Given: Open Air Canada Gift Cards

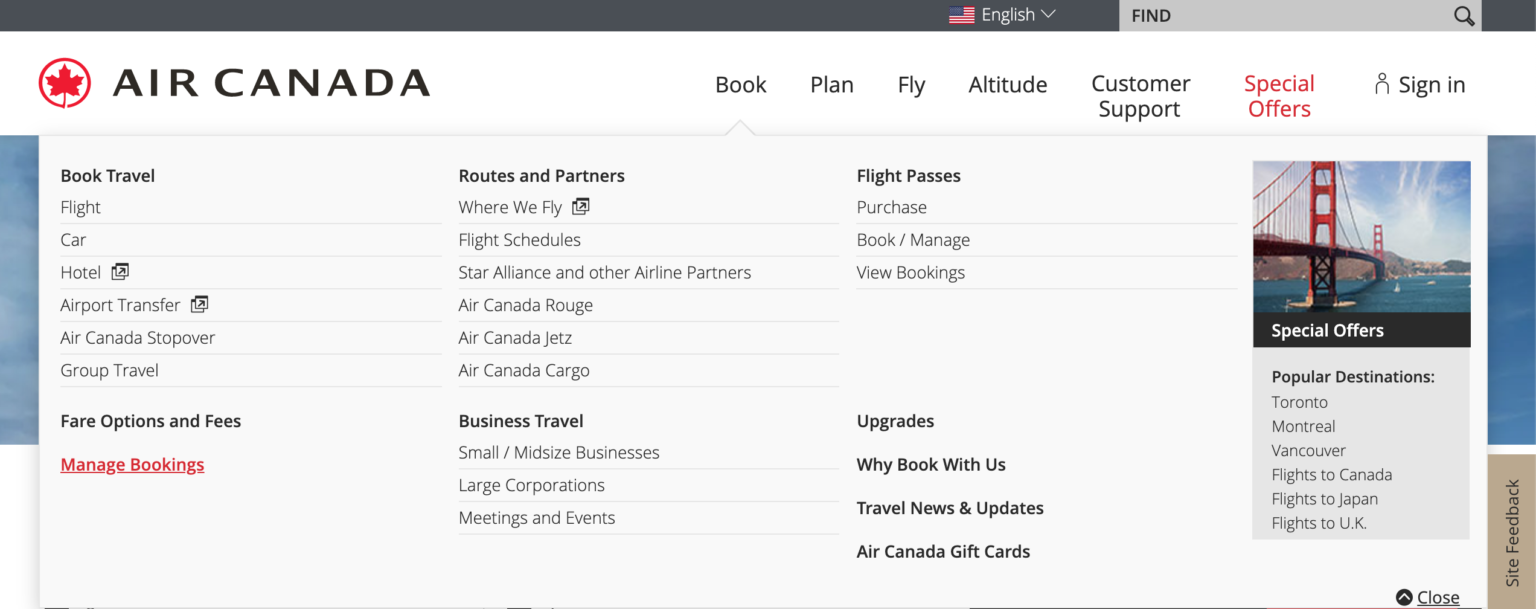Looking at the screenshot, I should [943, 552].
